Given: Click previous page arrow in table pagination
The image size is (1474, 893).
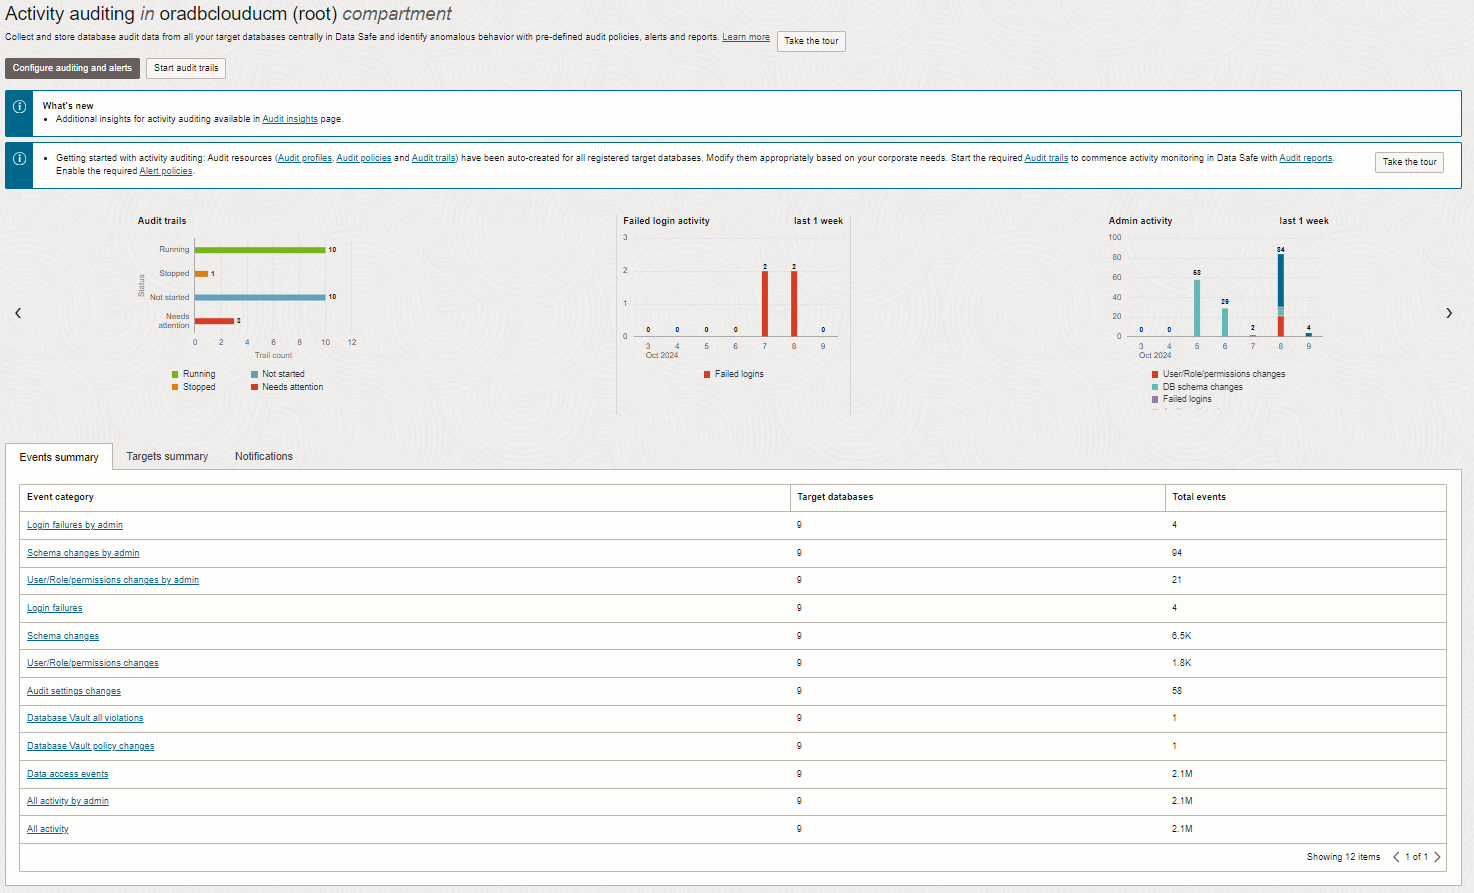Looking at the screenshot, I should click(x=1396, y=857).
